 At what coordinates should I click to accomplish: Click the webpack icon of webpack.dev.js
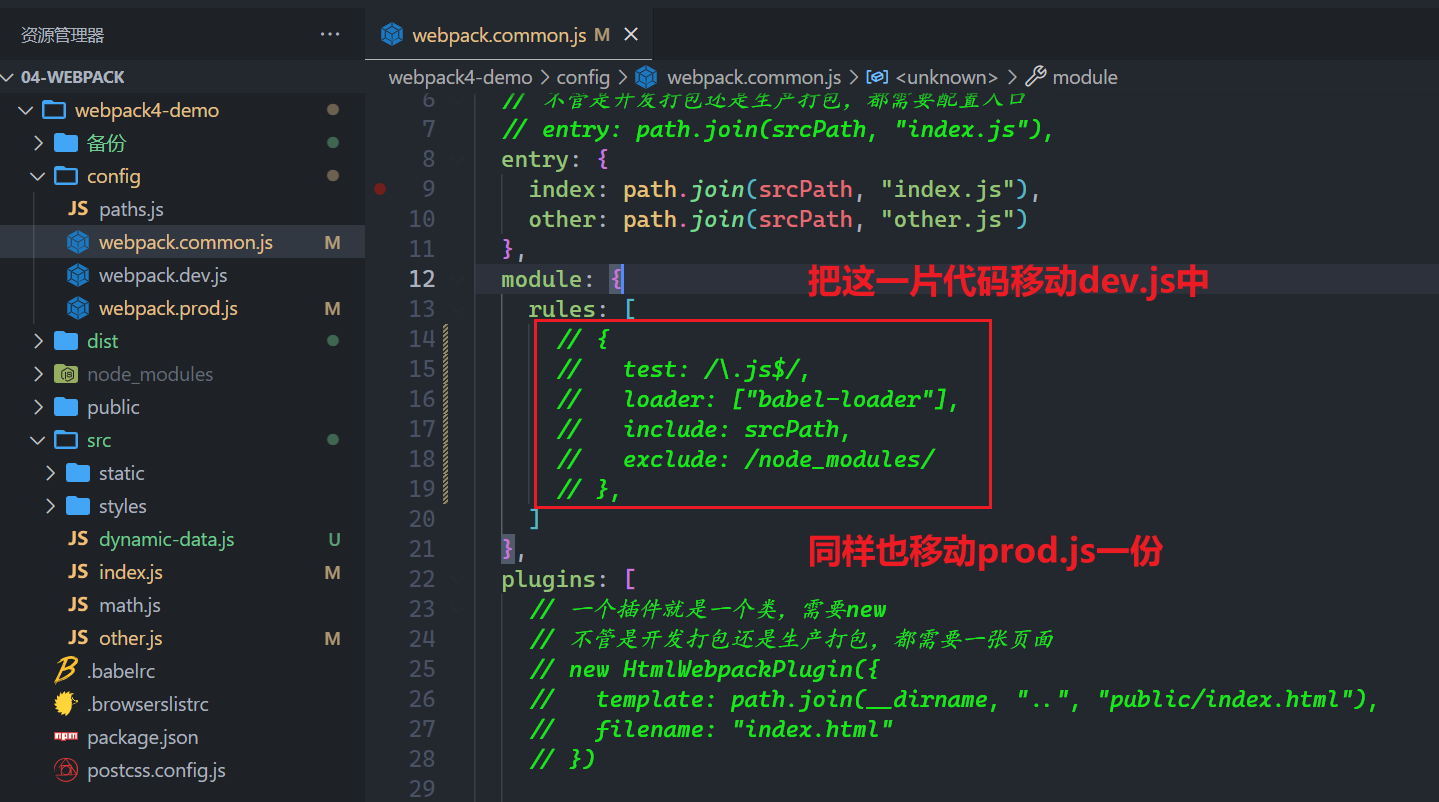click(x=78, y=275)
